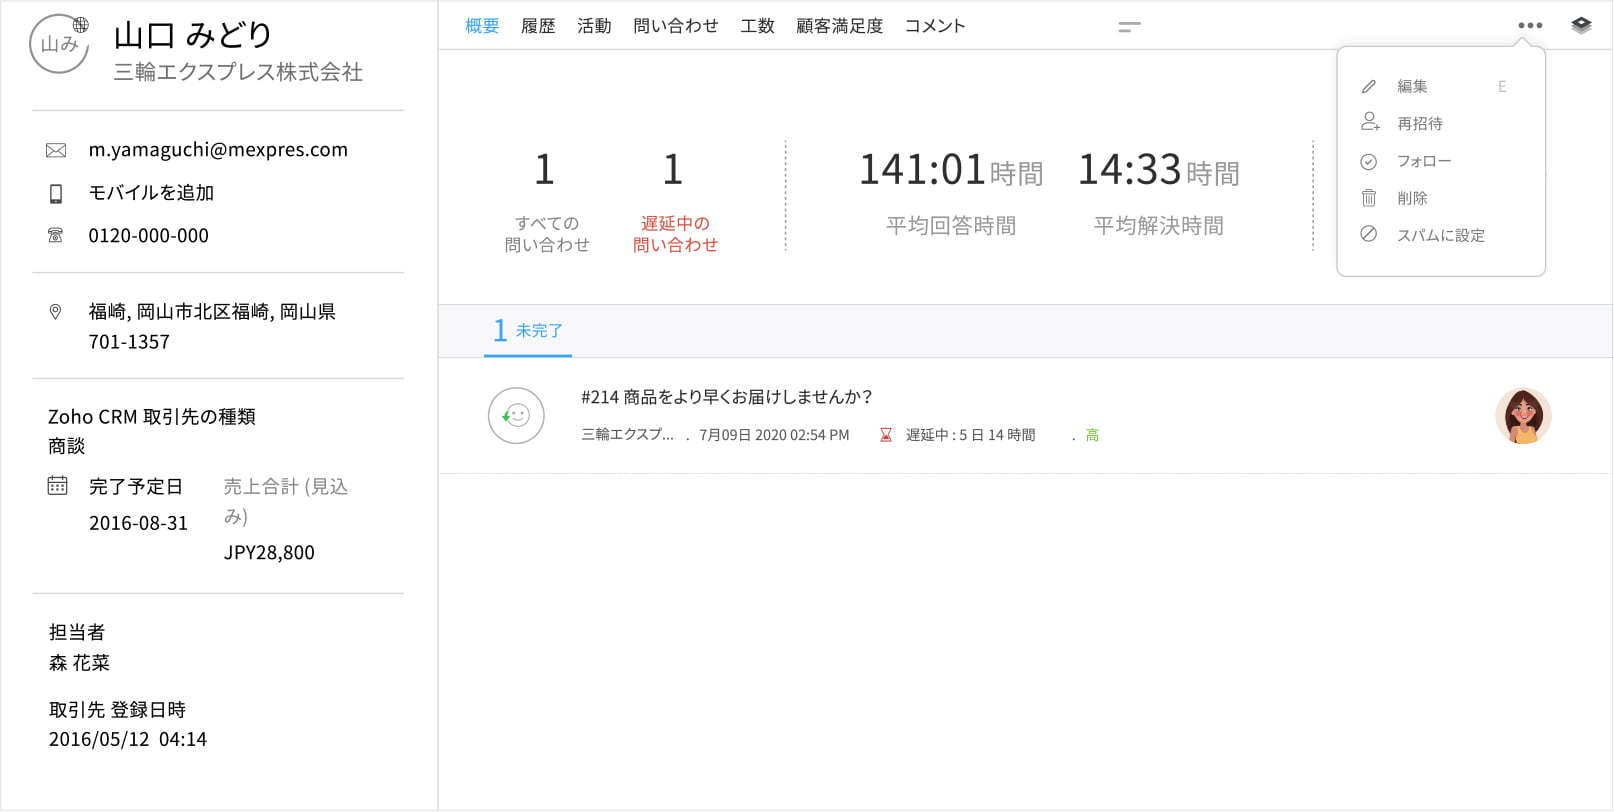Select the 1 未完了 ticket tab
The image size is (1614, 812).
pyautogui.click(x=528, y=330)
